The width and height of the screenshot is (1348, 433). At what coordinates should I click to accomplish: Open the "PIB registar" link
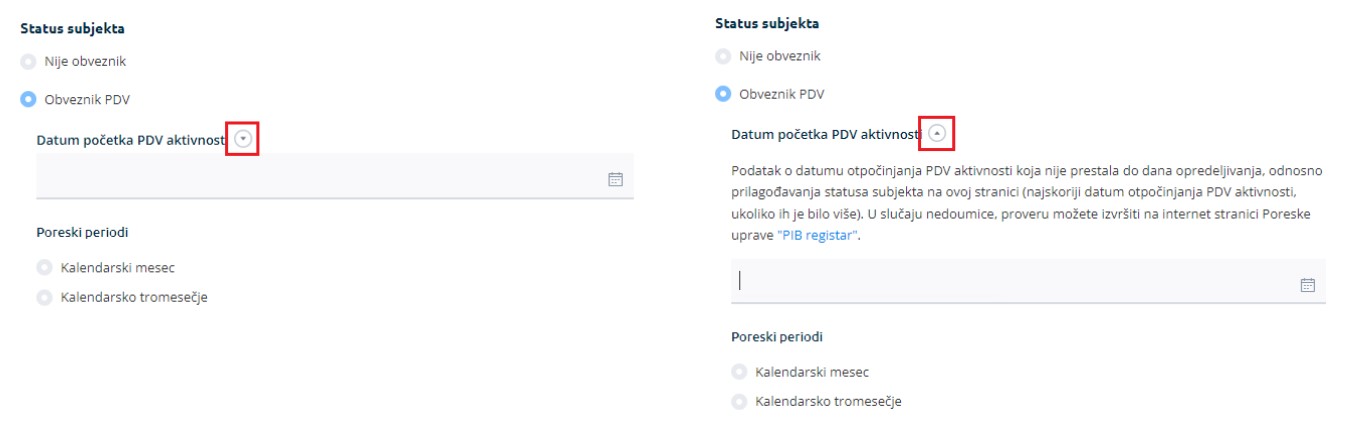[x=818, y=236]
